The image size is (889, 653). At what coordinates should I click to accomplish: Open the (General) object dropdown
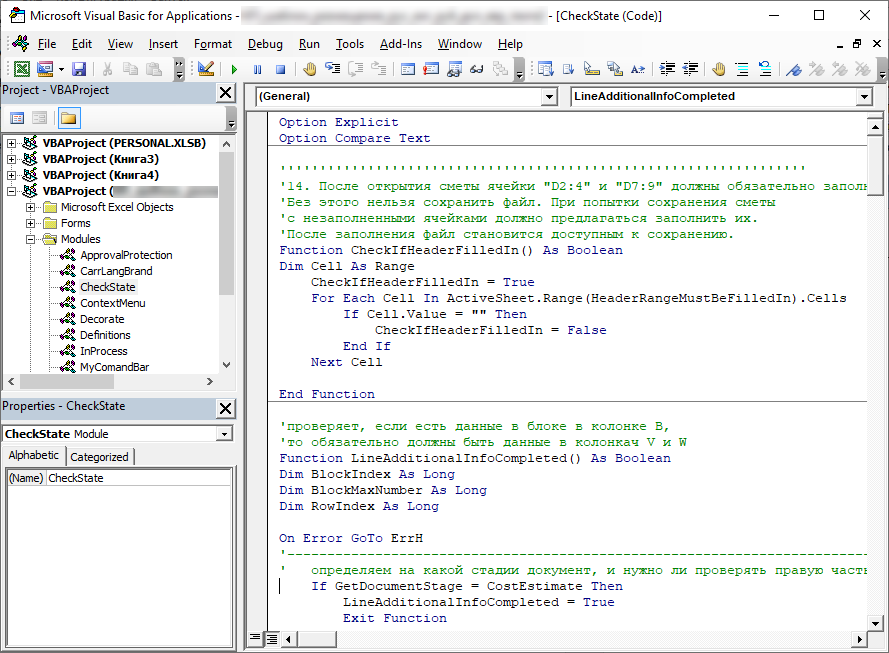point(549,97)
